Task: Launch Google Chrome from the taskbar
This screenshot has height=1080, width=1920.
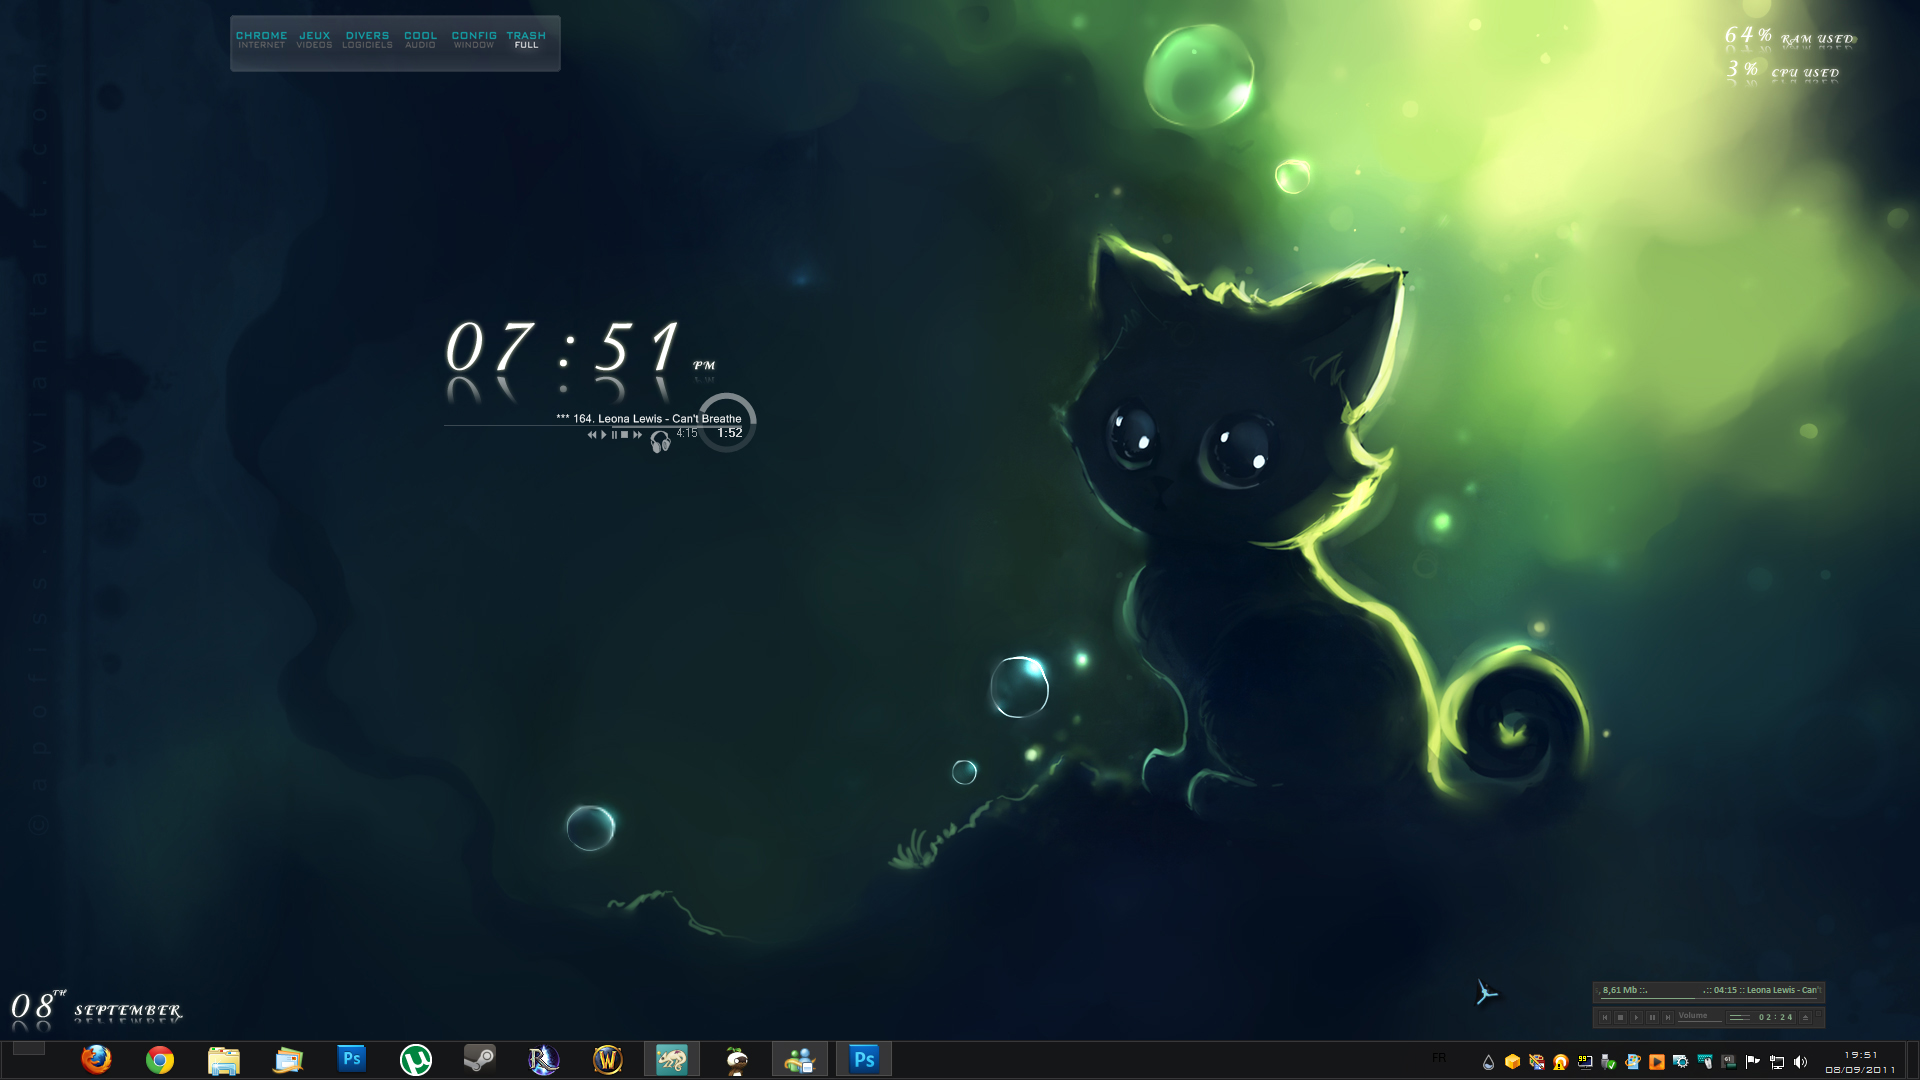Action: pyautogui.click(x=160, y=1059)
